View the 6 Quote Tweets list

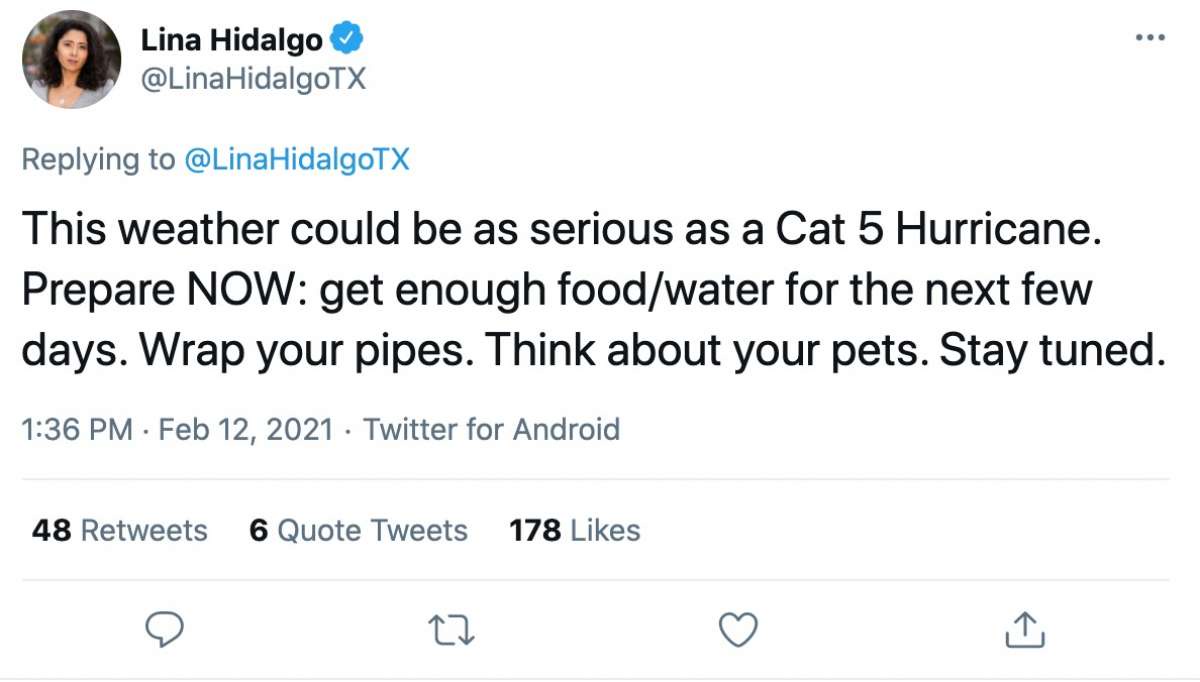[358, 530]
